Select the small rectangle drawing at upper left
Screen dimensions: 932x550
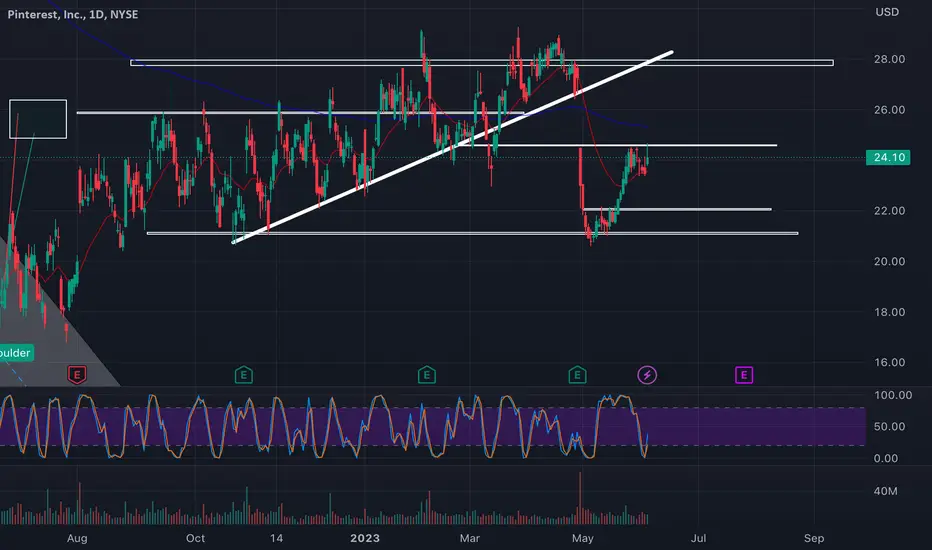pos(38,119)
